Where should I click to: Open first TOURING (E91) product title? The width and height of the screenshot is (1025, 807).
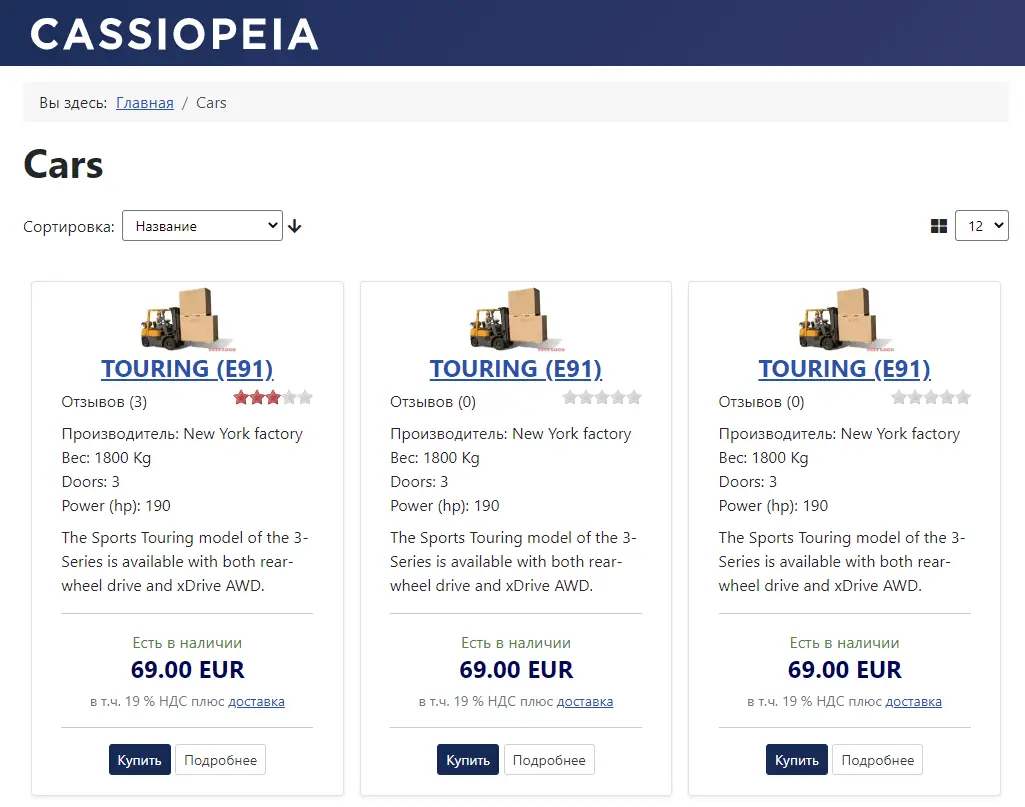[x=187, y=369]
